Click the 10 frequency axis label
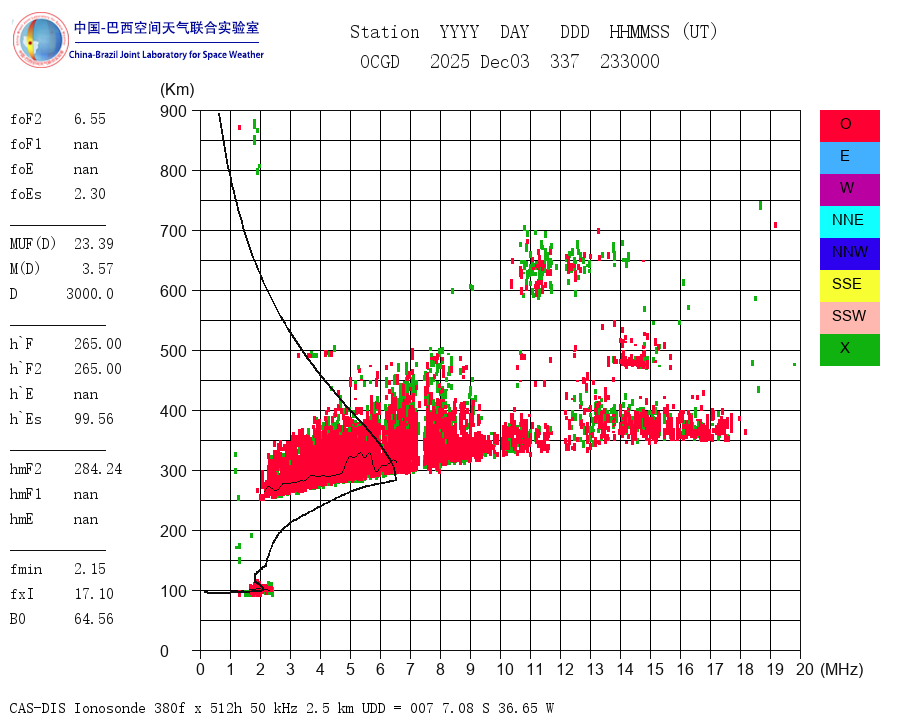This screenshot has width=900, height=720. click(x=505, y=669)
